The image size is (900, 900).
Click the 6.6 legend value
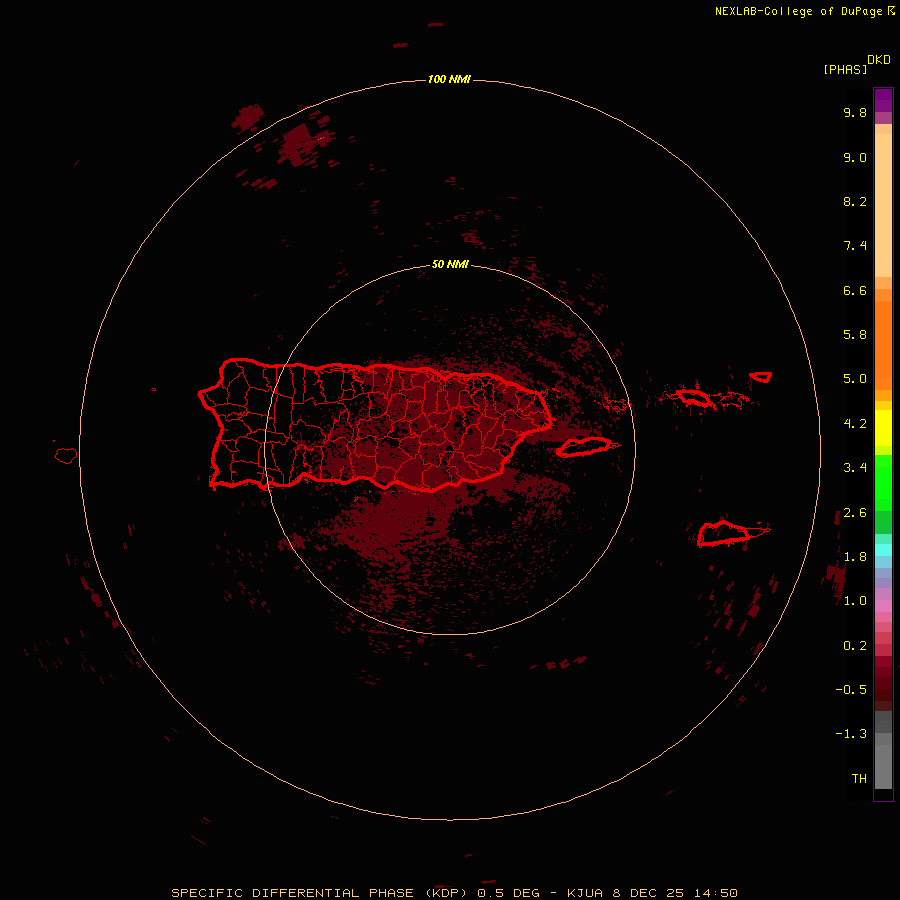coord(855,290)
